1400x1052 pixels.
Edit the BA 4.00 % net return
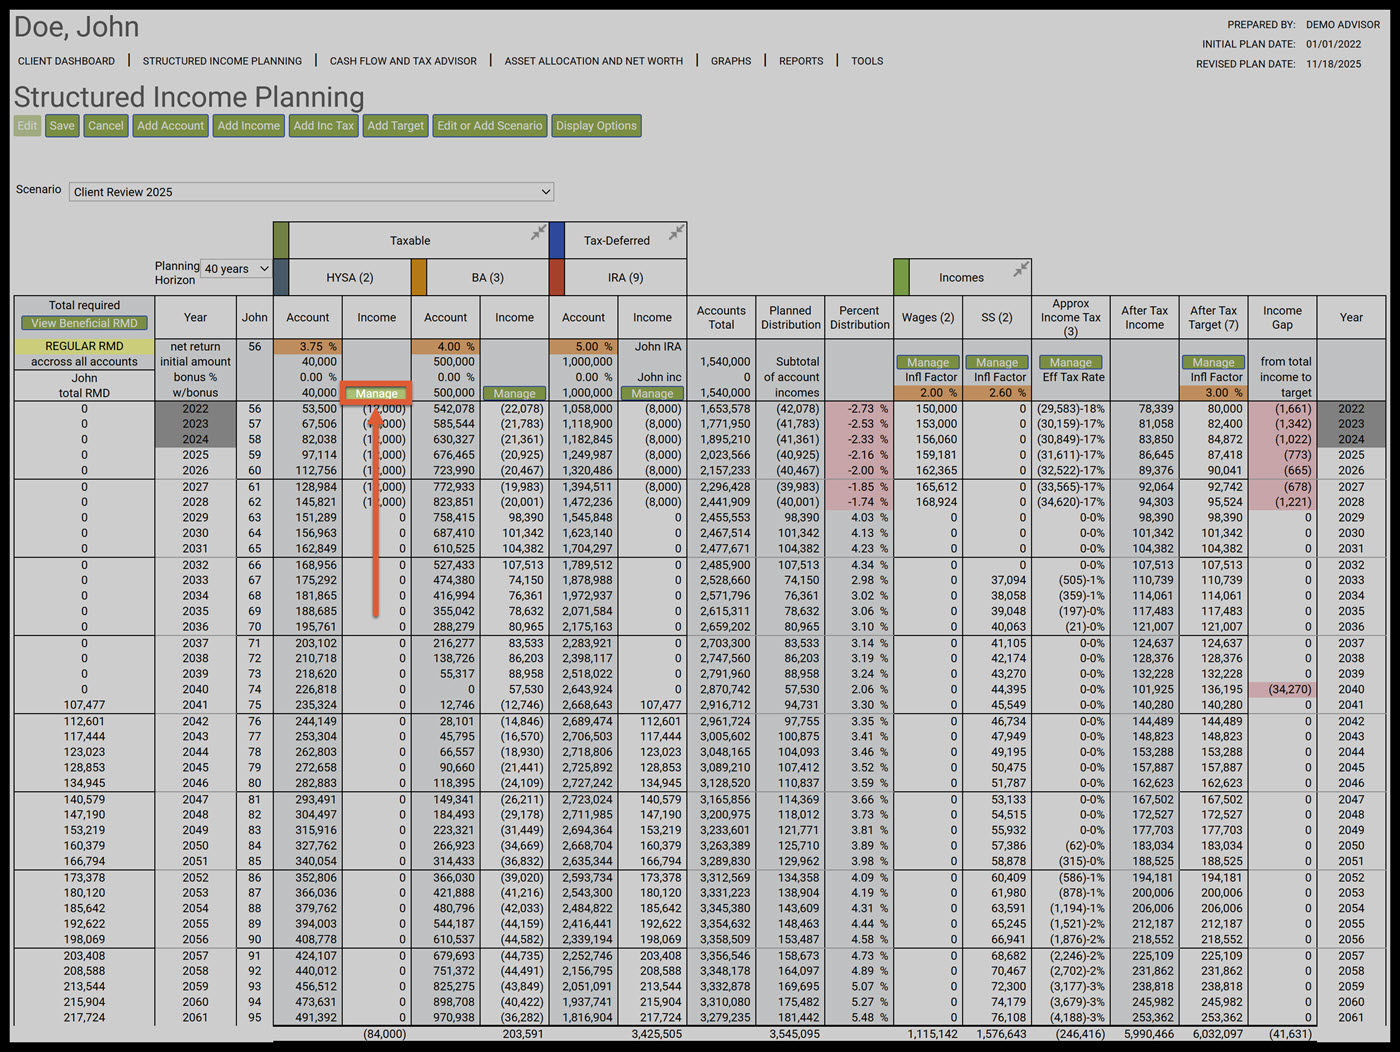[446, 347]
